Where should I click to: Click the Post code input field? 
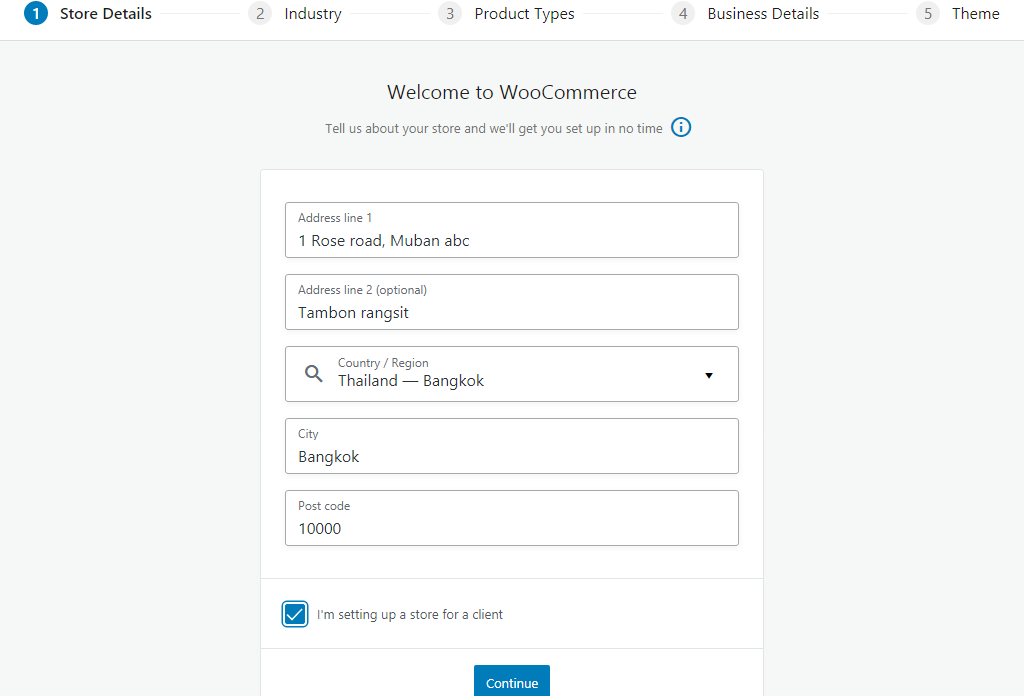click(x=511, y=528)
